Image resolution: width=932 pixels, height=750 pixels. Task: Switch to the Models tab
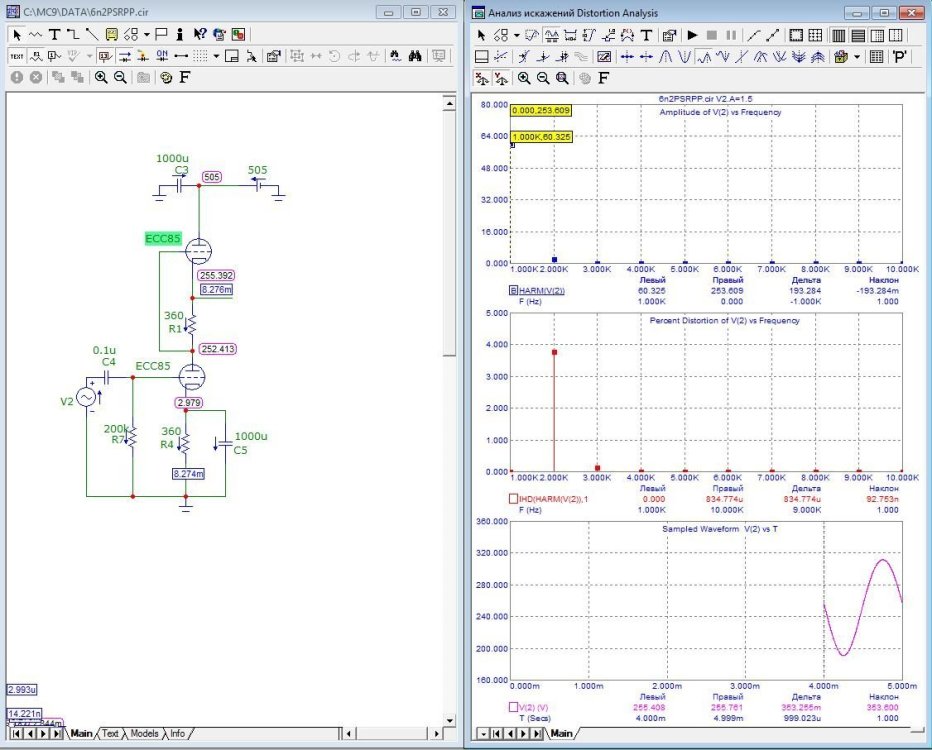coord(144,733)
